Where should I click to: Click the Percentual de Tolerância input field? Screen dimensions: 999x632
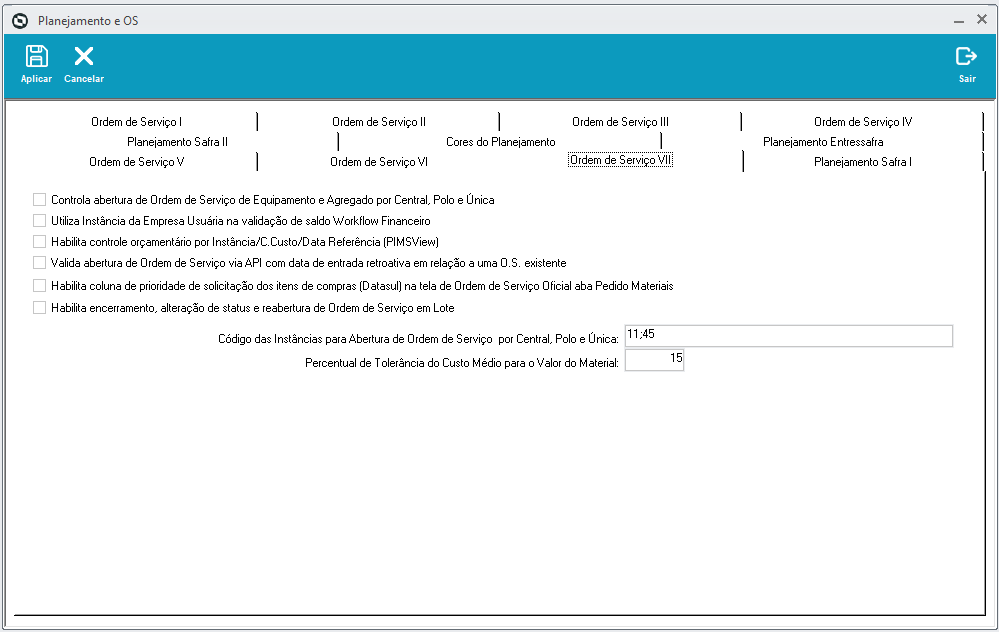coord(654,360)
